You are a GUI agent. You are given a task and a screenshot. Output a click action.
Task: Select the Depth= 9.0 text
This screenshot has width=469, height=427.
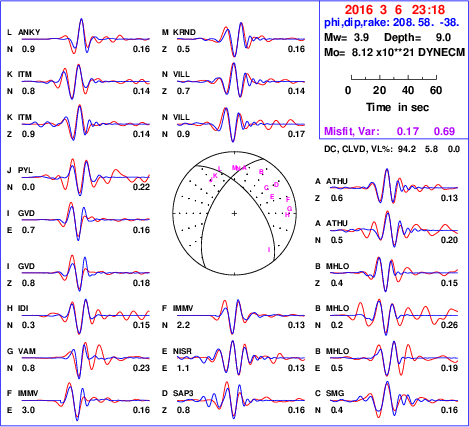417,37
